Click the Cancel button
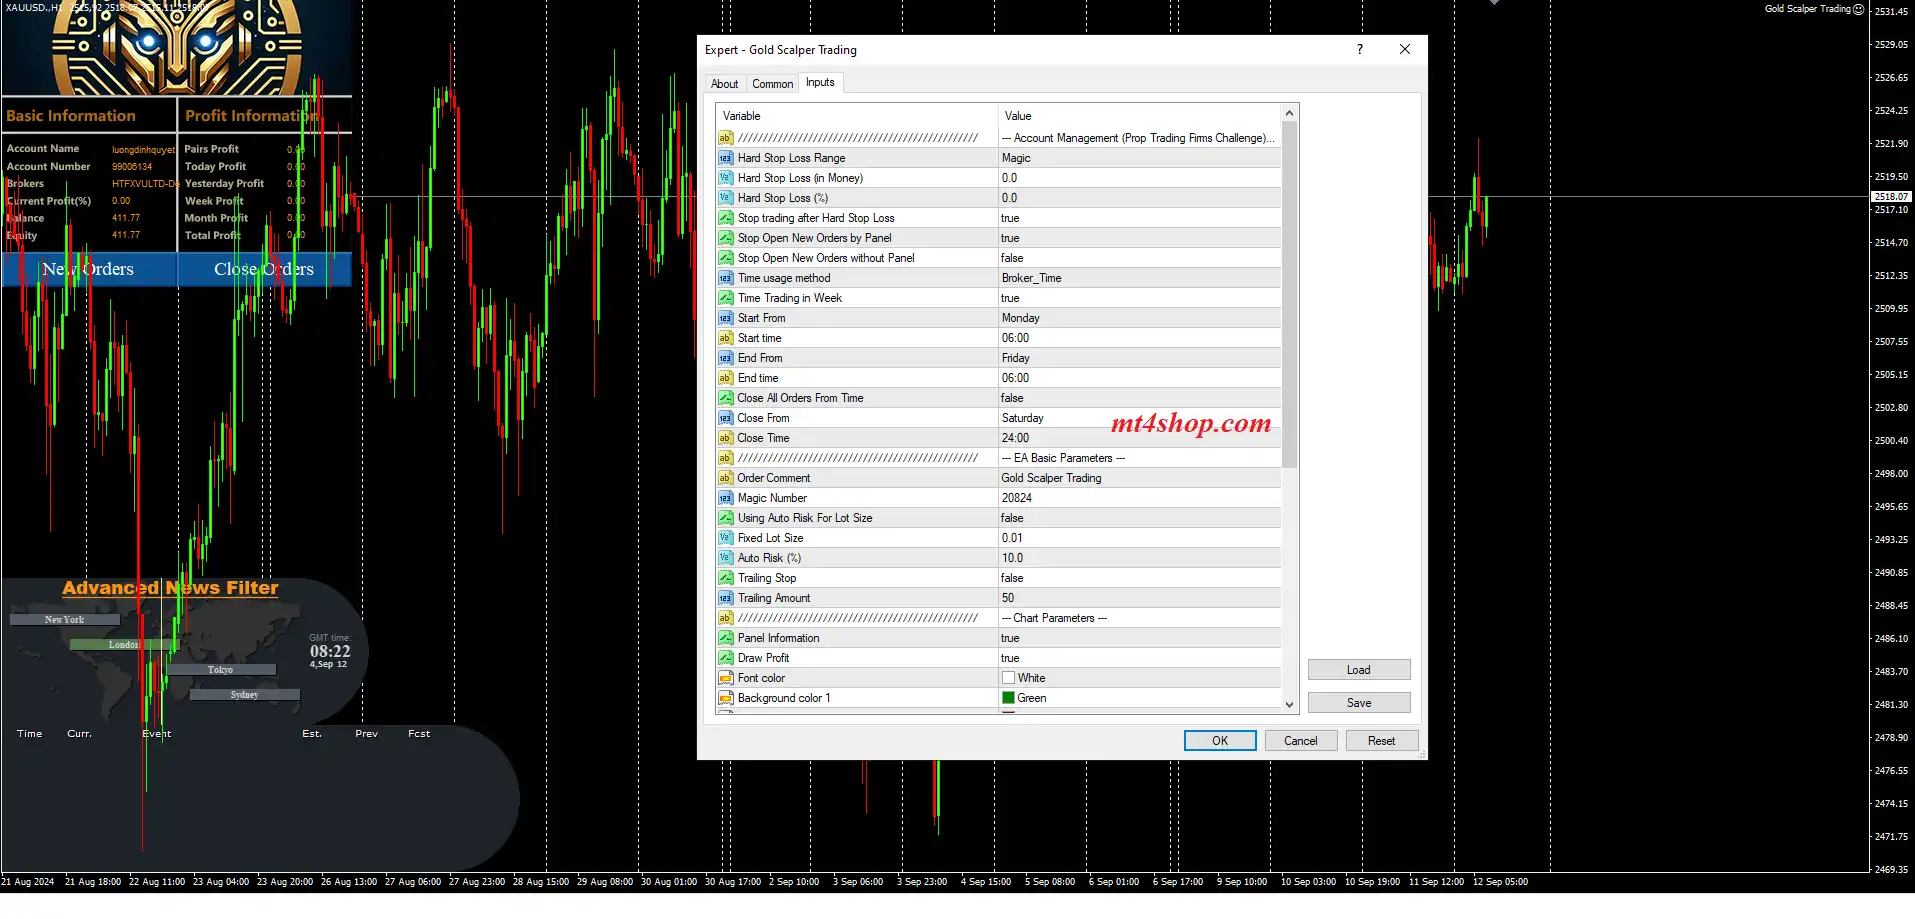 [x=1301, y=741]
